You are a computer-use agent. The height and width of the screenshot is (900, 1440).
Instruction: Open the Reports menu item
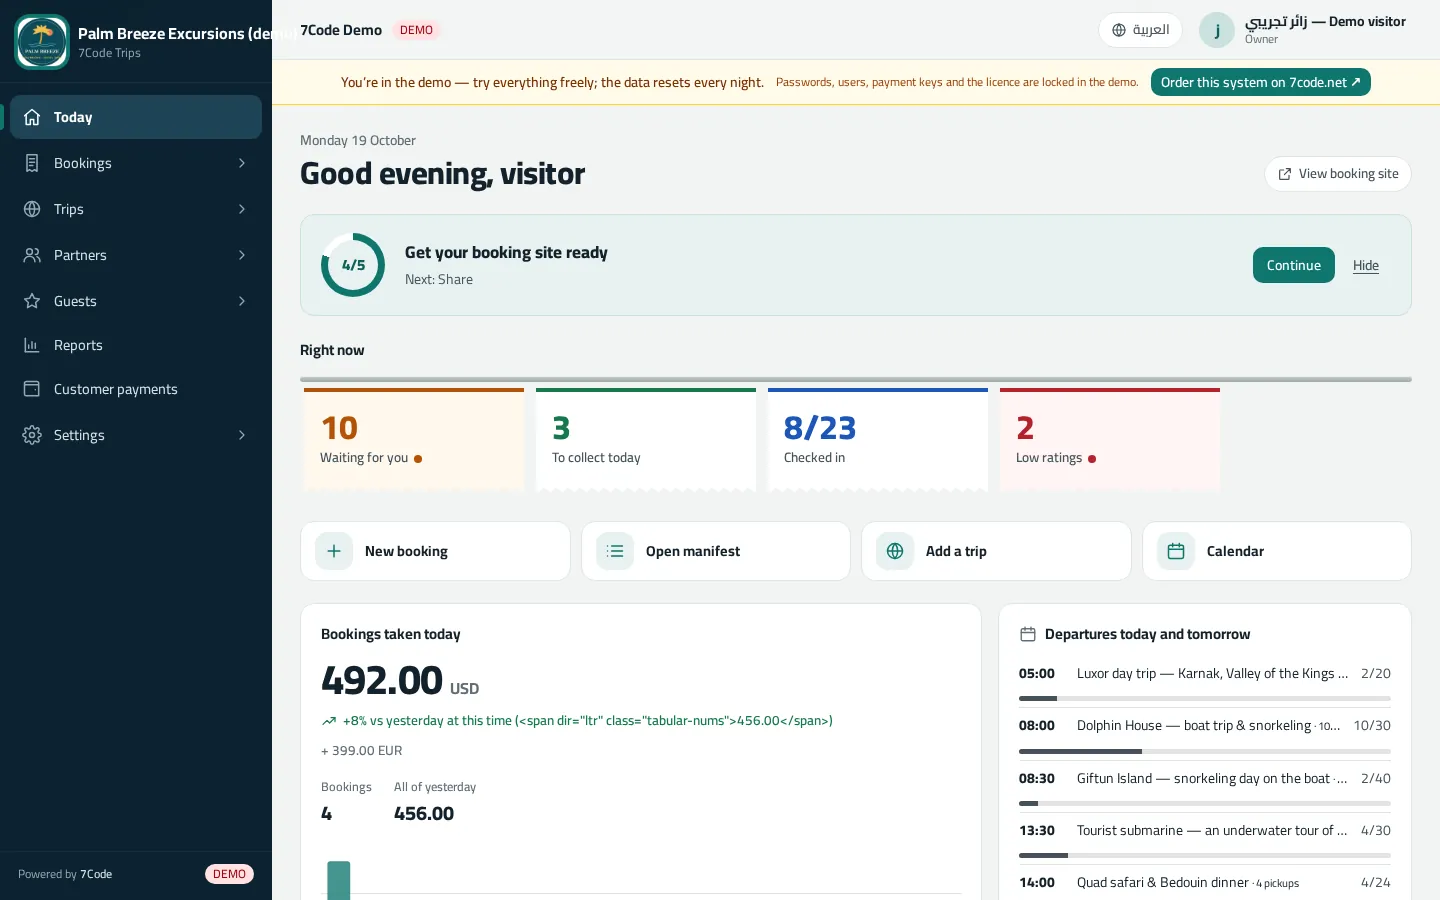[x=136, y=345]
